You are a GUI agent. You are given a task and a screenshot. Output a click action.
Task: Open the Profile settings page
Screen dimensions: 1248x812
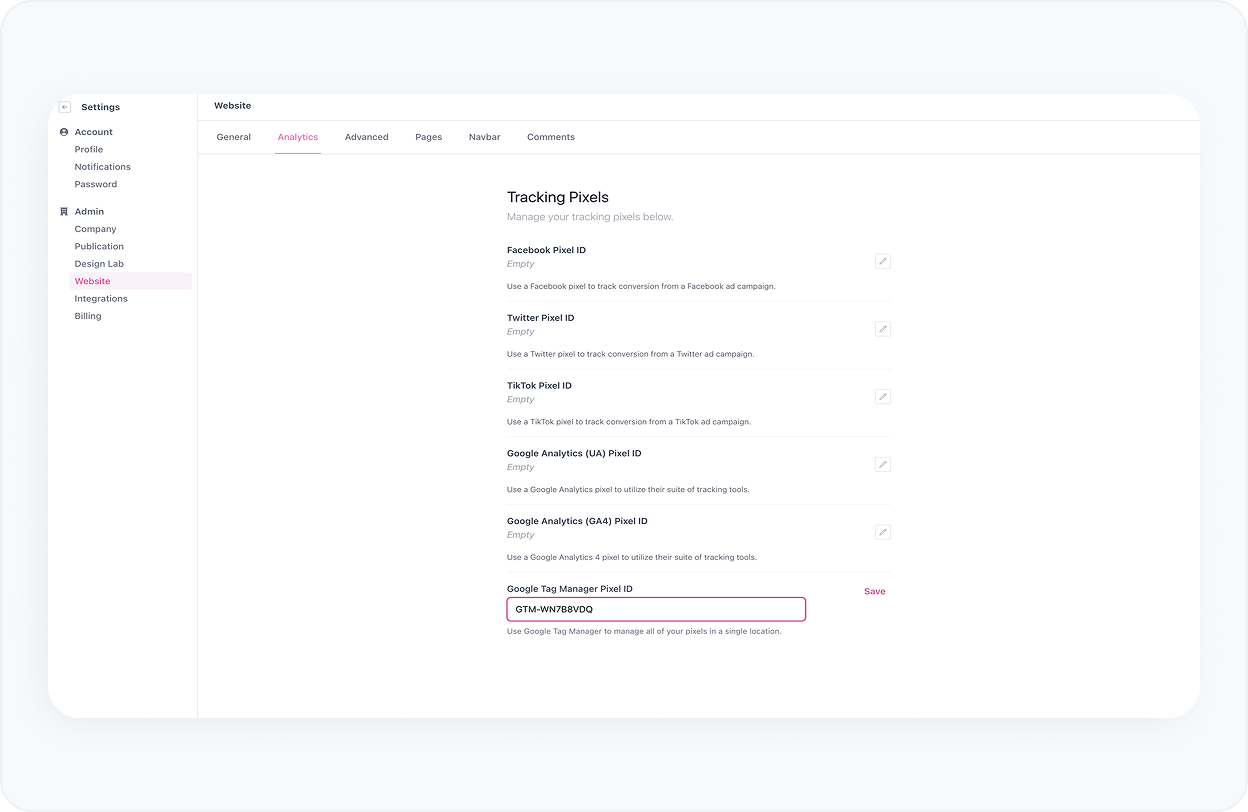coord(88,149)
